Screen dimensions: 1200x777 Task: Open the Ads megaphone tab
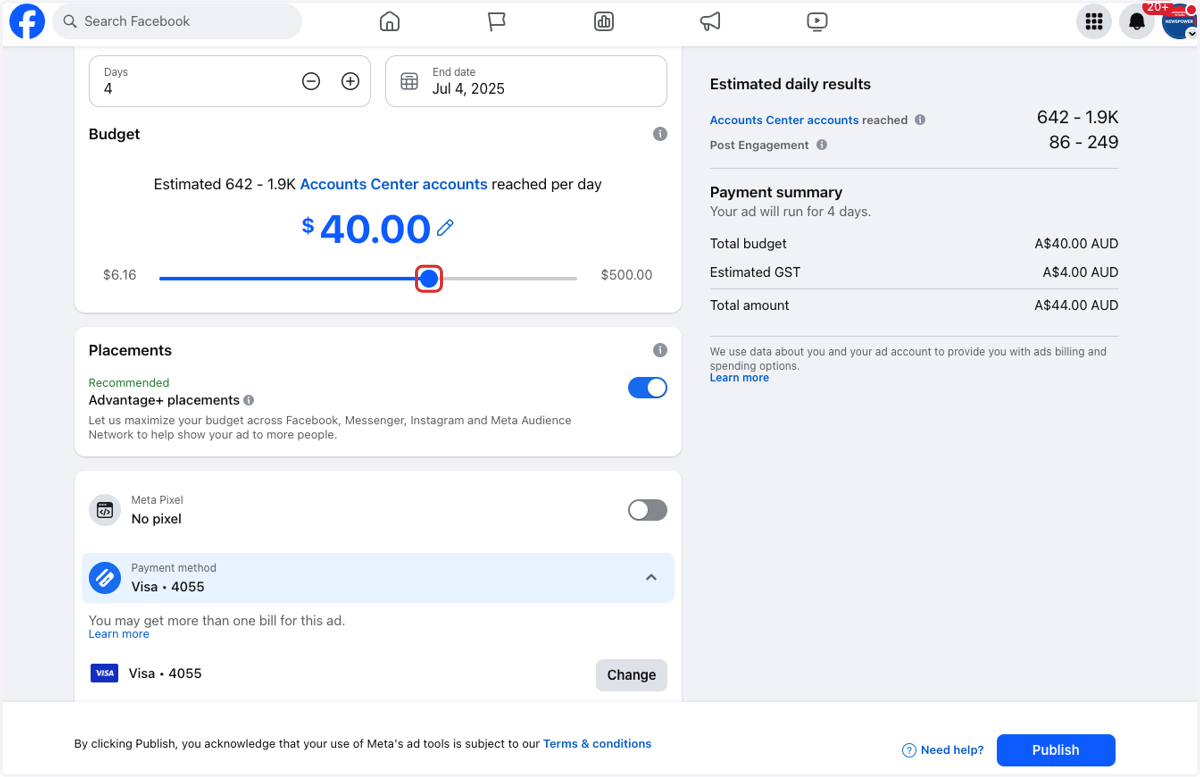click(x=710, y=21)
